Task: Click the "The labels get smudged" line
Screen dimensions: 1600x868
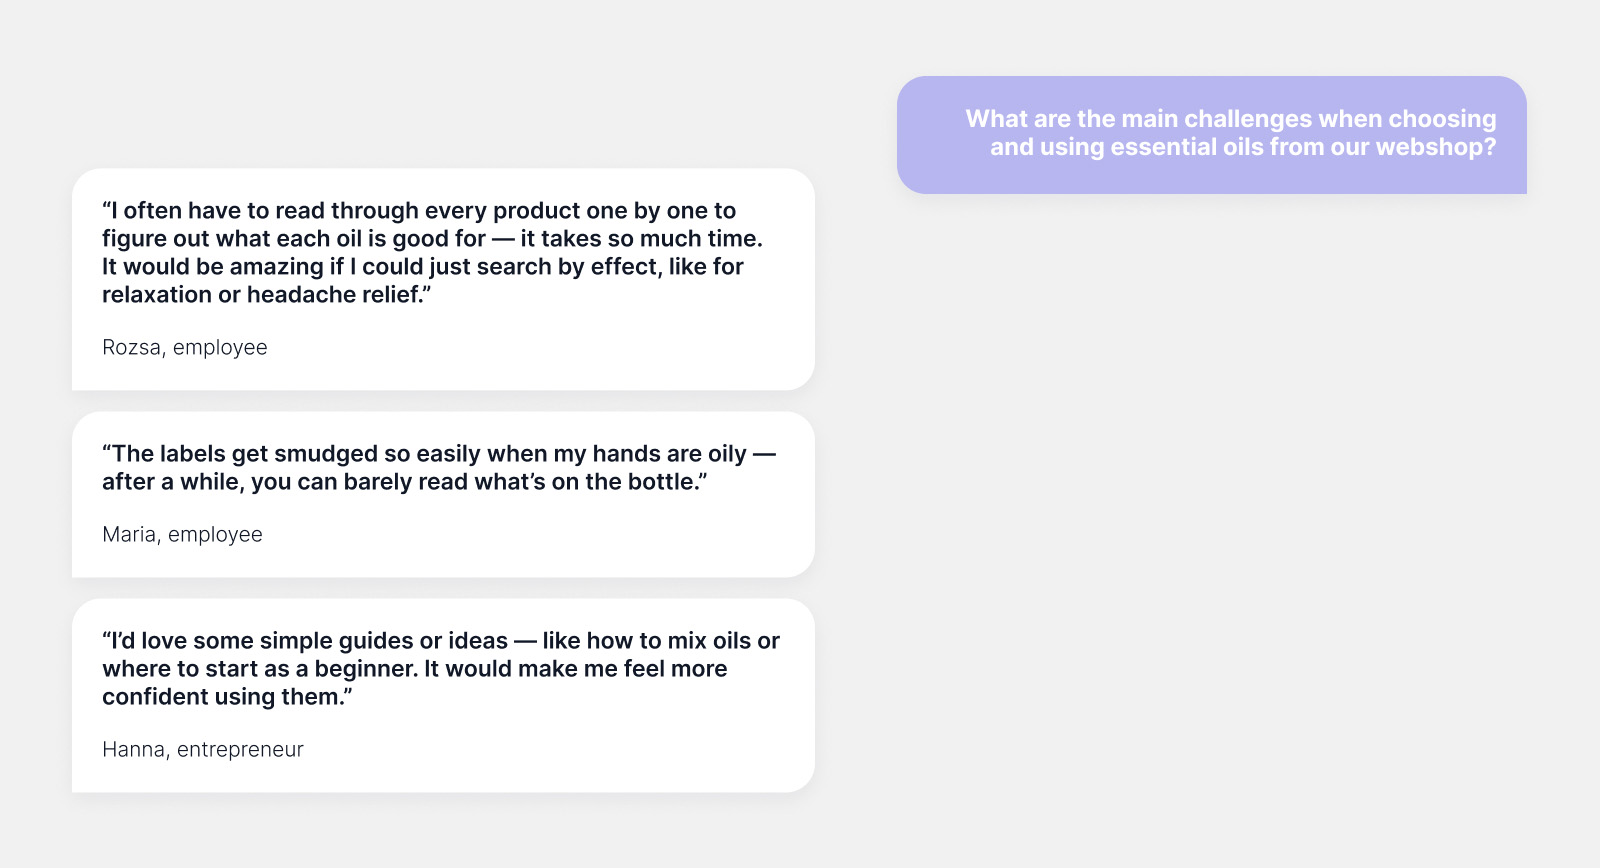Action: point(438,454)
